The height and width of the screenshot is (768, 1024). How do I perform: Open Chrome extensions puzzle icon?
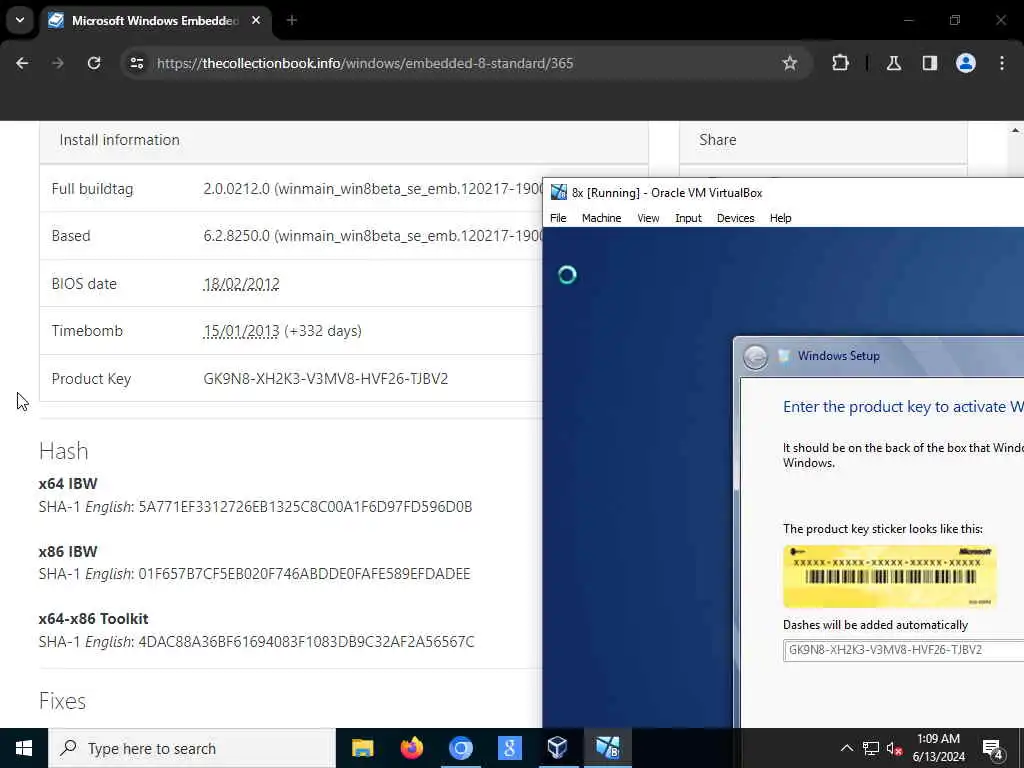pos(840,63)
